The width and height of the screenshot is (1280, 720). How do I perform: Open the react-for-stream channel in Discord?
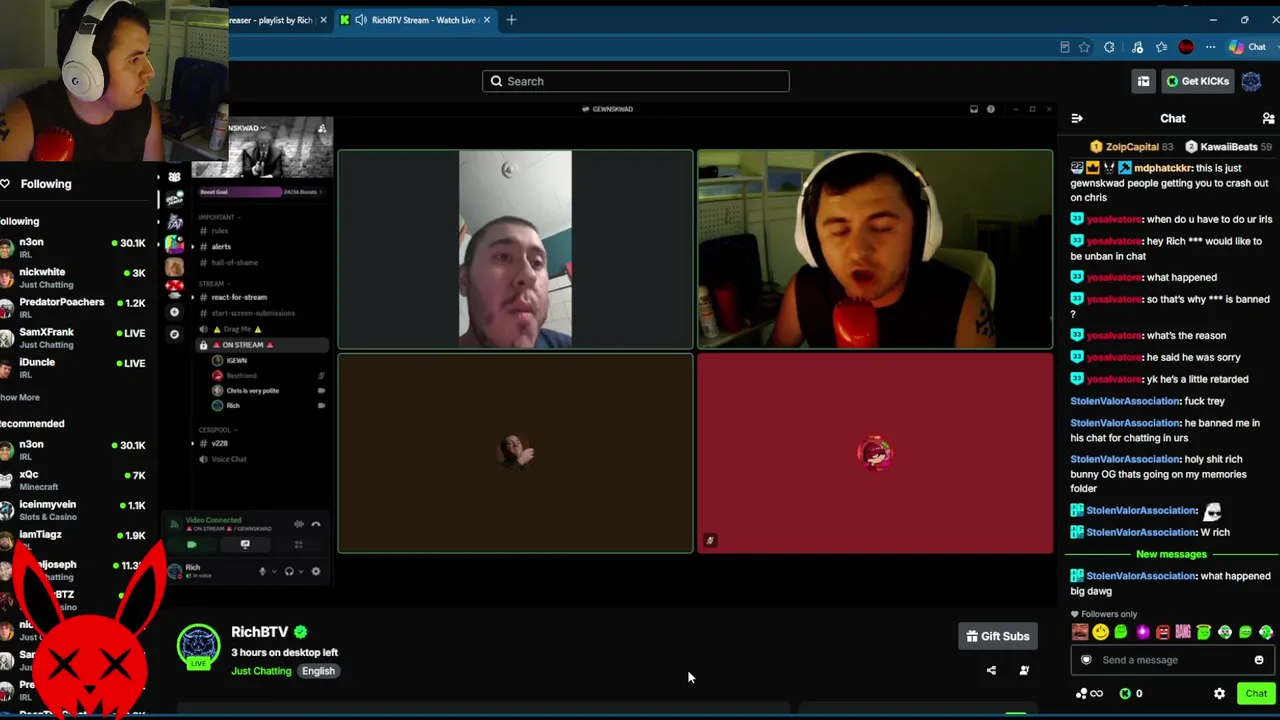click(x=260, y=297)
